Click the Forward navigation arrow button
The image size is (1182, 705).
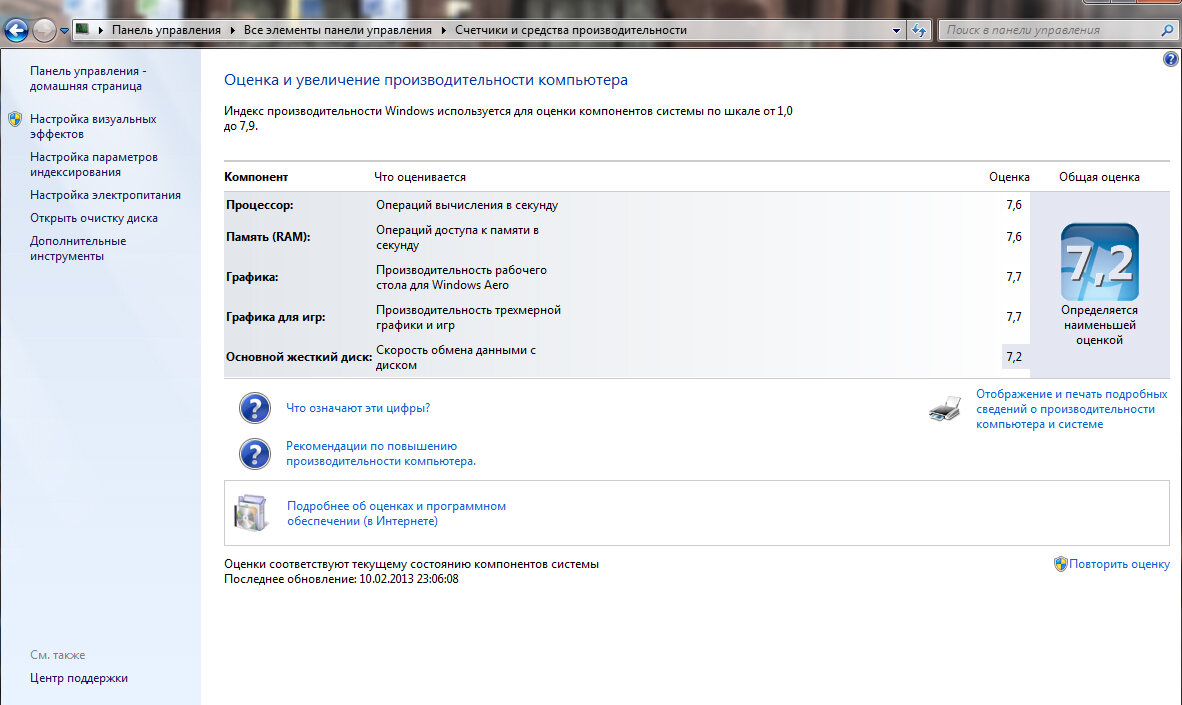(x=44, y=30)
